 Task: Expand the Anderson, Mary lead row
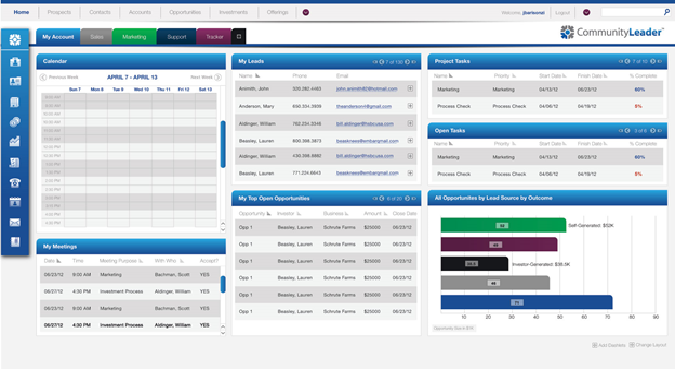pos(410,106)
